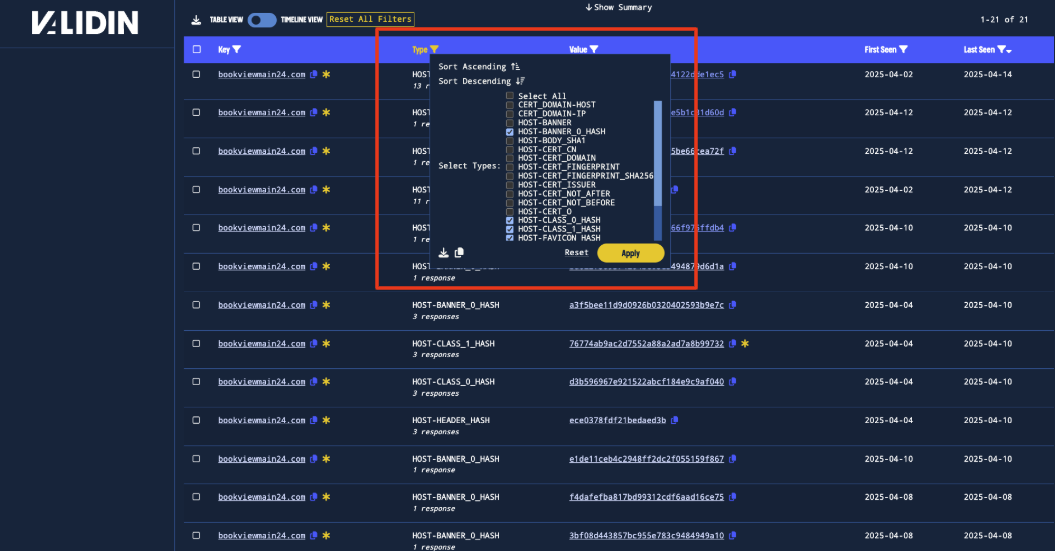Copy the value ending 5be66cea72f

(x=733, y=151)
